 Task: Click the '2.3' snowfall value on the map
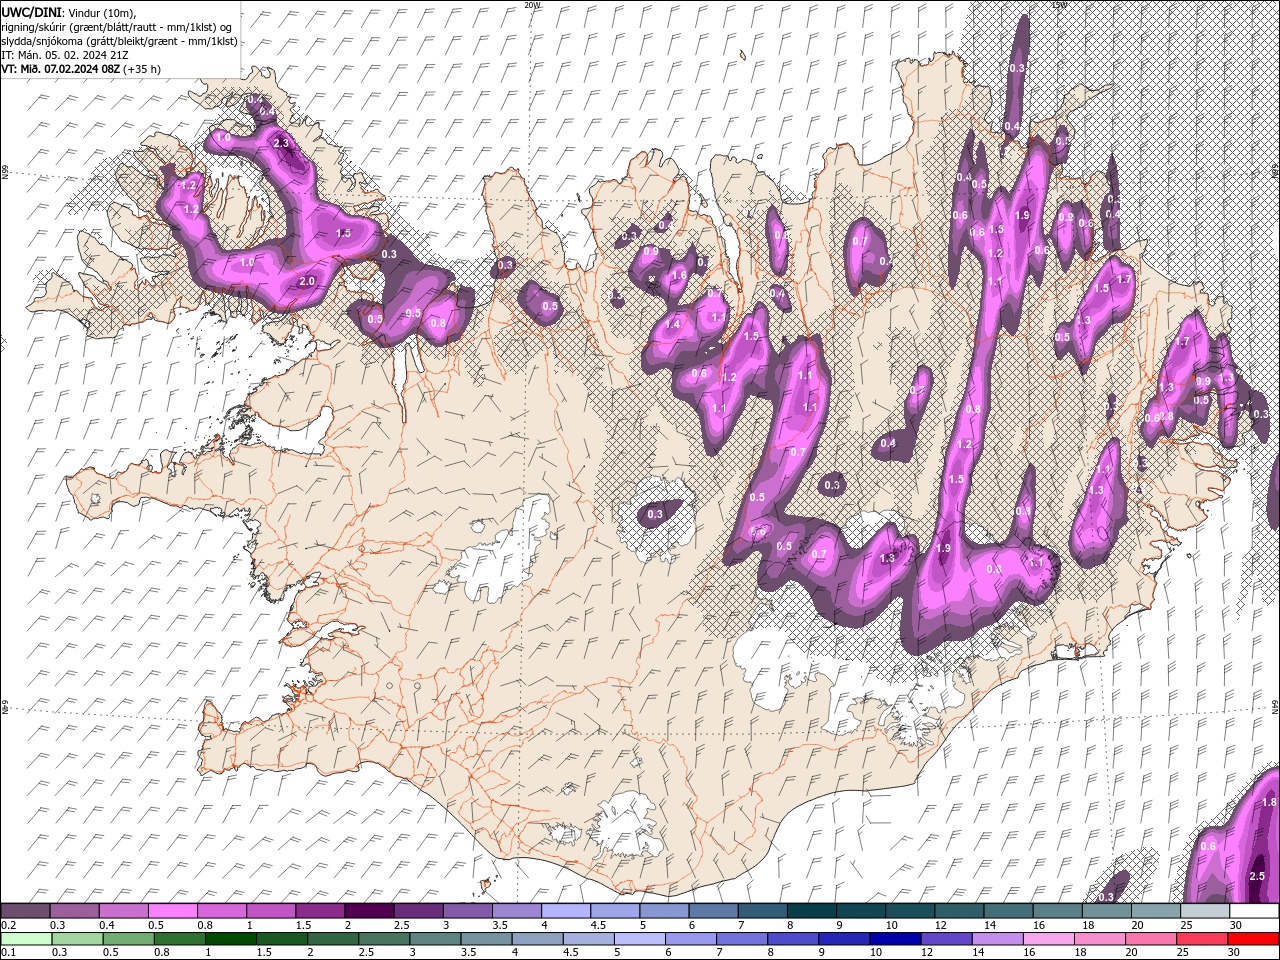coord(281,143)
